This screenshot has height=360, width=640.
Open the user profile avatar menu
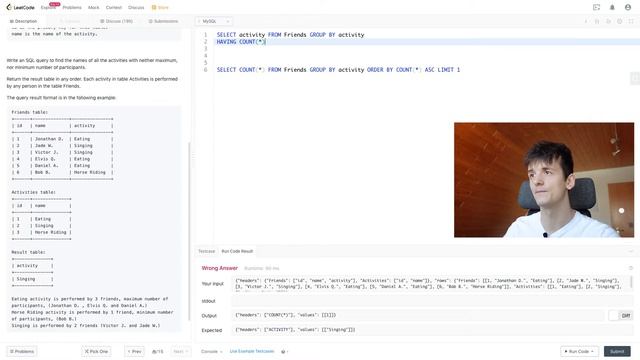coord(628,7)
